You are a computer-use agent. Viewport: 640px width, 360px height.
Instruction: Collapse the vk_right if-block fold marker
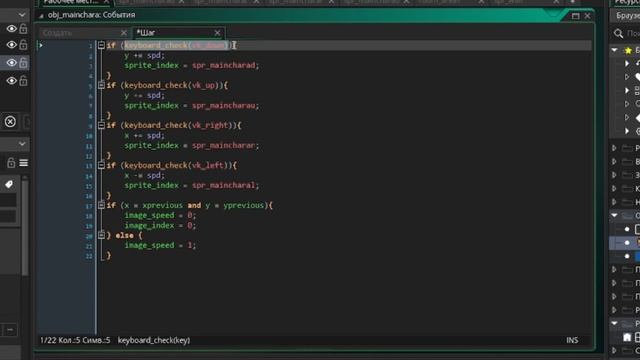pos(101,125)
